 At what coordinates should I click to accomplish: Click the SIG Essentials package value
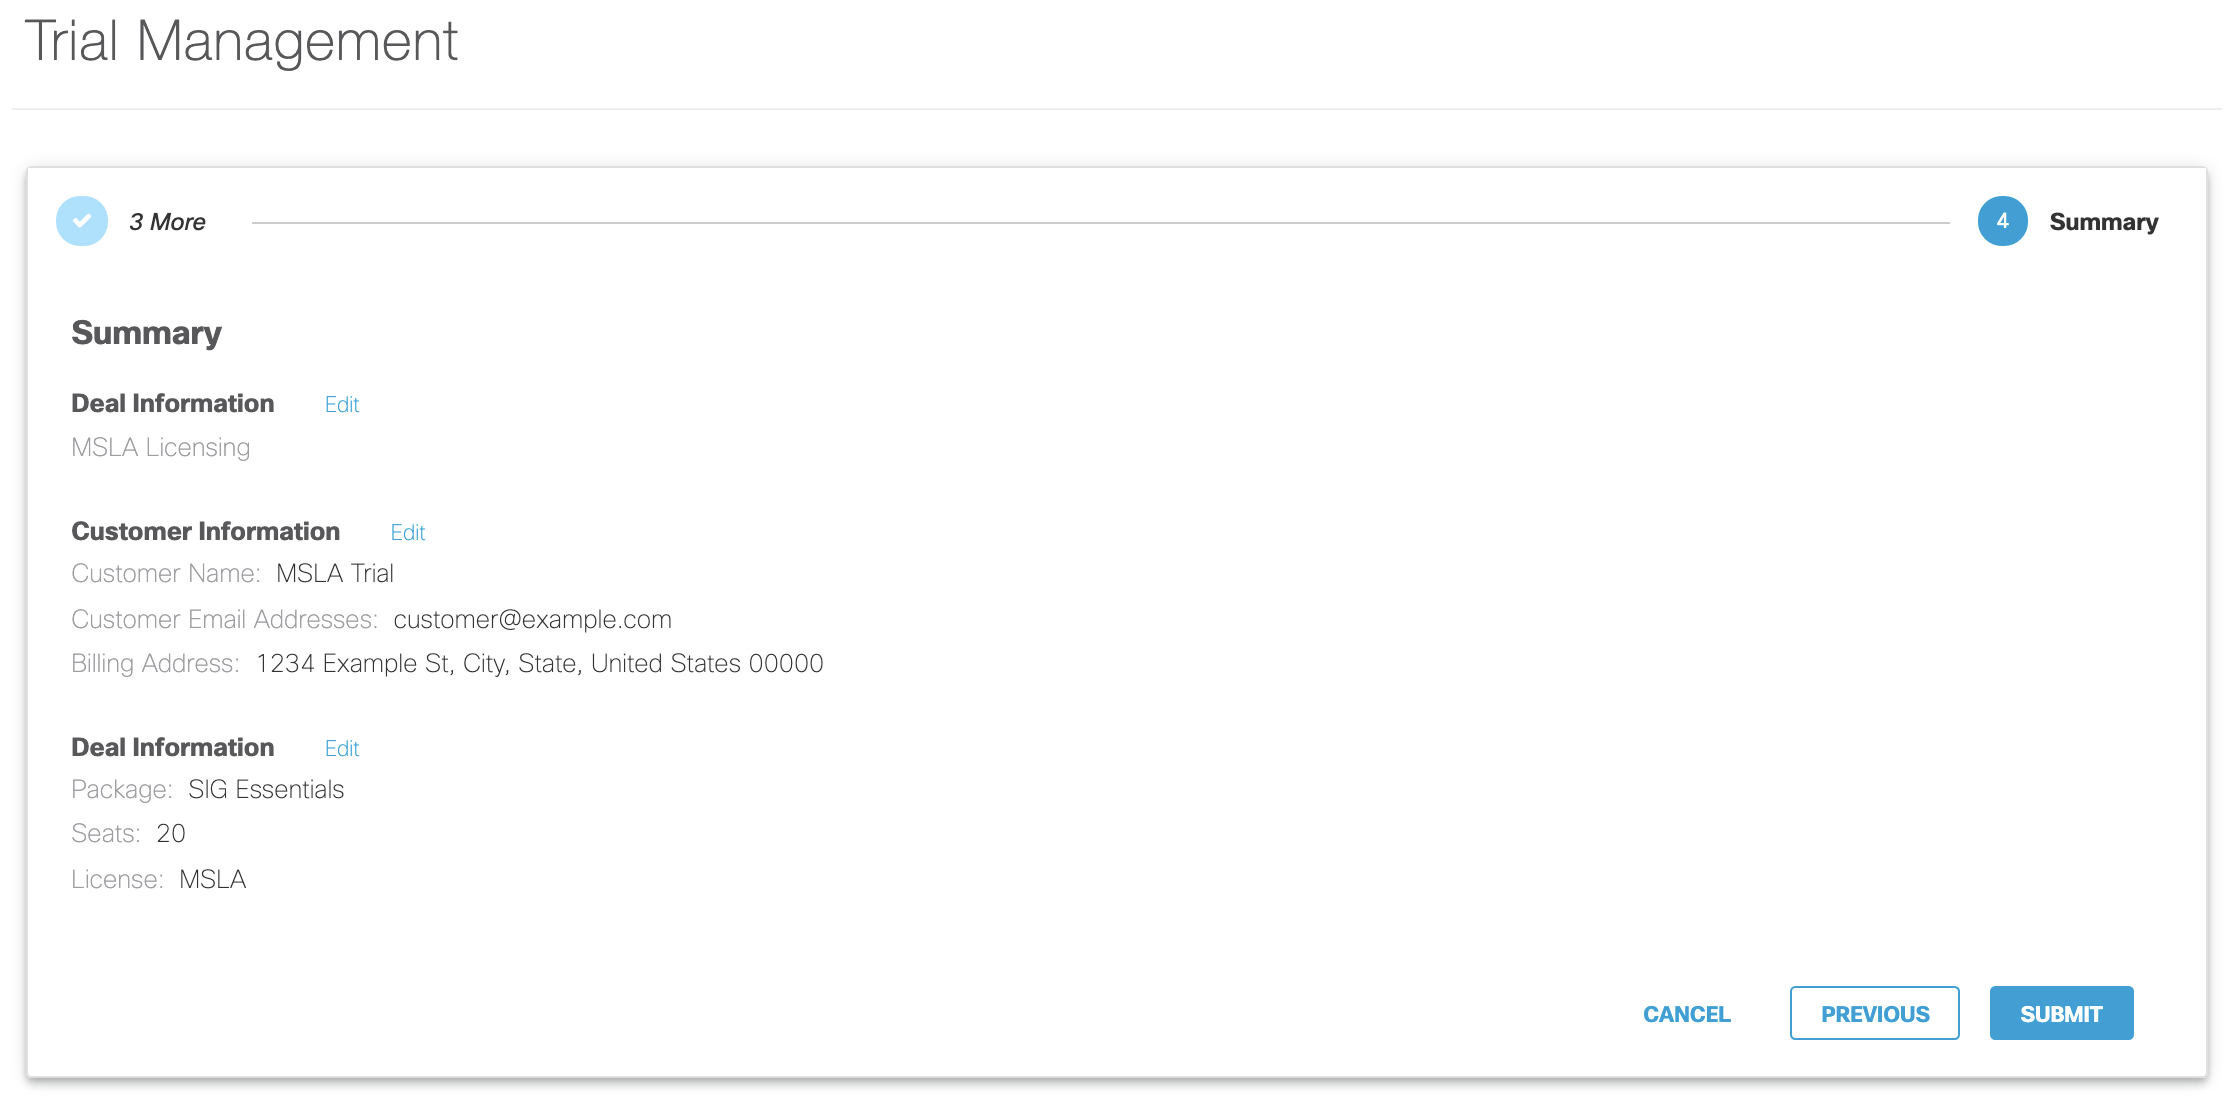tap(266, 790)
